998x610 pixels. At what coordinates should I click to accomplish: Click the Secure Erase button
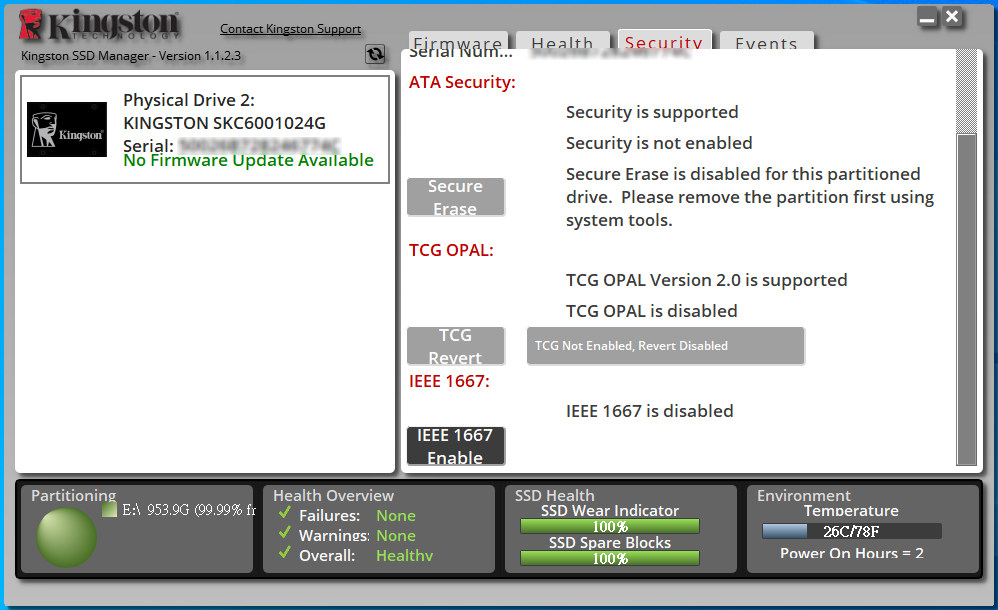click(x=455, y=197)
